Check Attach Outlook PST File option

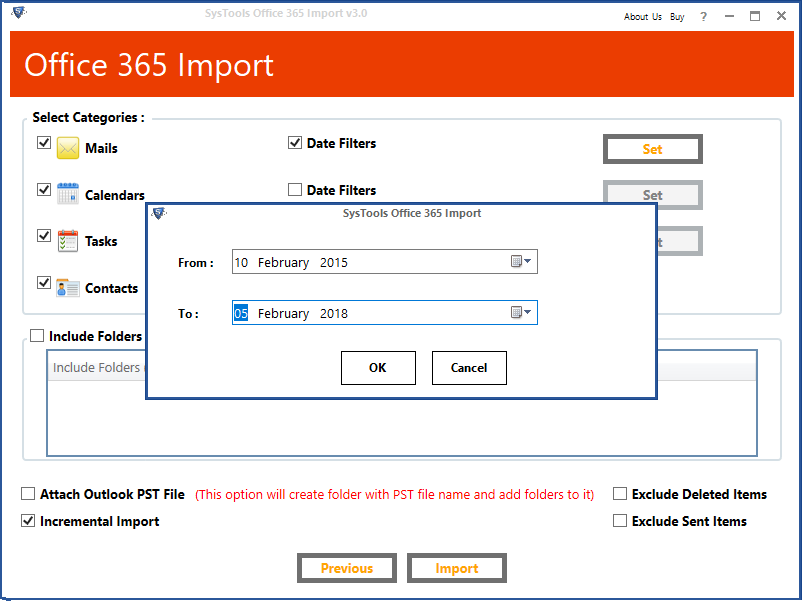(28, 493)
